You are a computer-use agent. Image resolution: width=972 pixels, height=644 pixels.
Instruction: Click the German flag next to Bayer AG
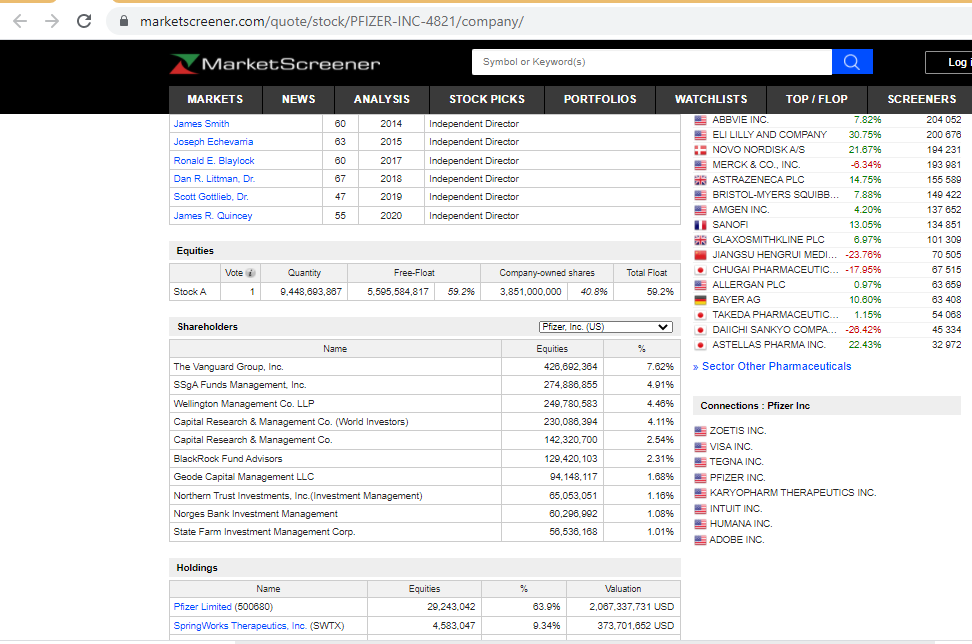tap(701, 299)
